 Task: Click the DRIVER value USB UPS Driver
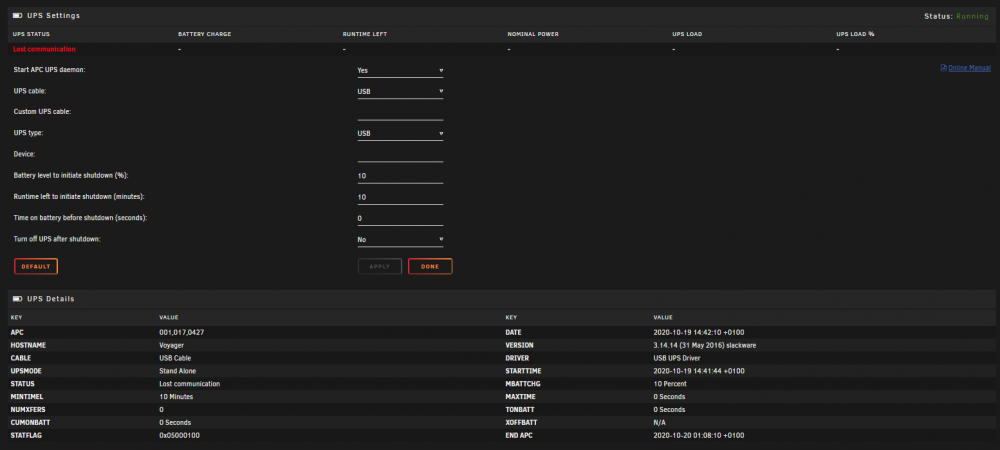[x=677, y=358]
